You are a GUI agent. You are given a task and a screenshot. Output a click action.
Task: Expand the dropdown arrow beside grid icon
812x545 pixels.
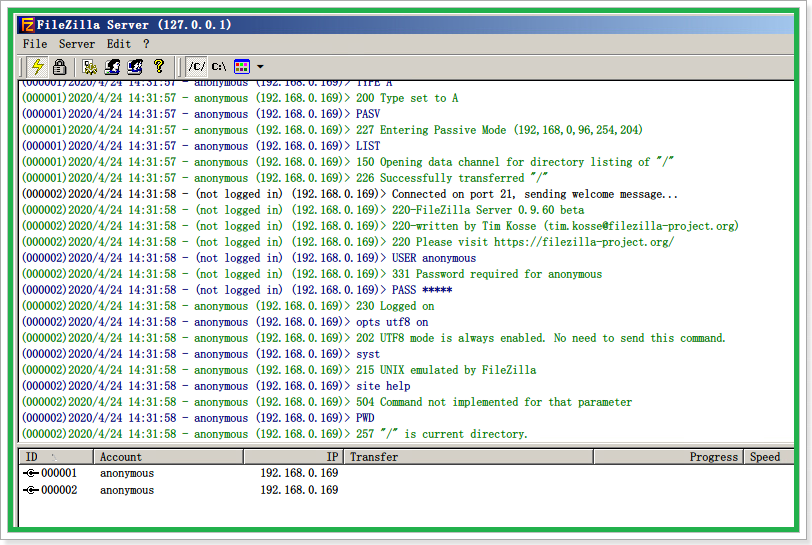point(260,67)
